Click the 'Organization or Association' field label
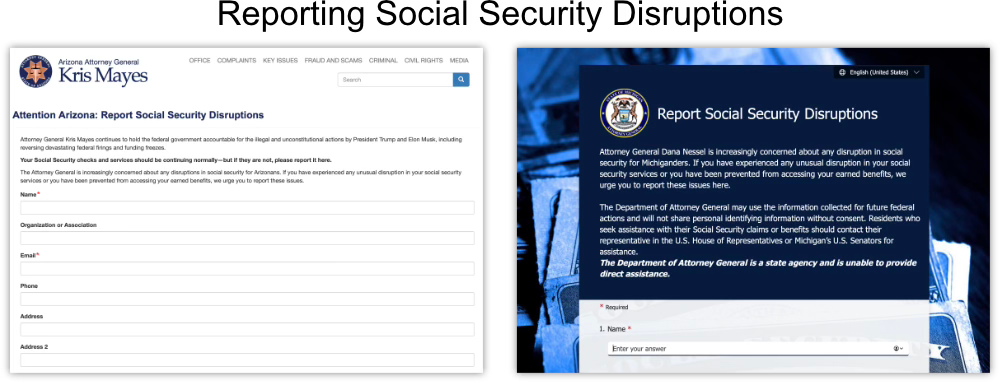Image resolution: width=1000 pixels, height=383 pixels. [x=59, y=225]
